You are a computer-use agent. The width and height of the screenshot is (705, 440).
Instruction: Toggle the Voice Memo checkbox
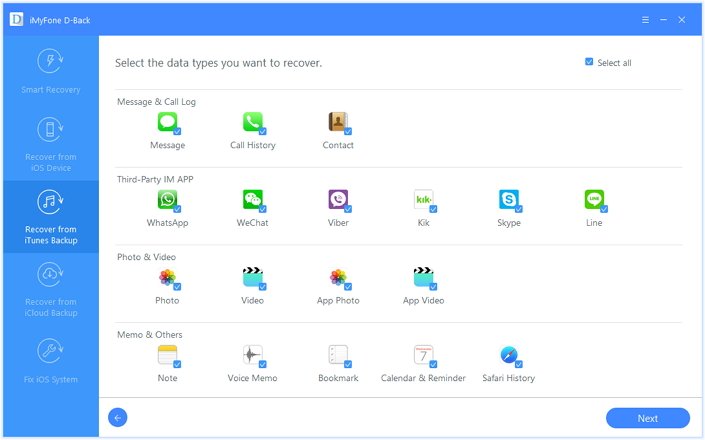coord(263,364)
